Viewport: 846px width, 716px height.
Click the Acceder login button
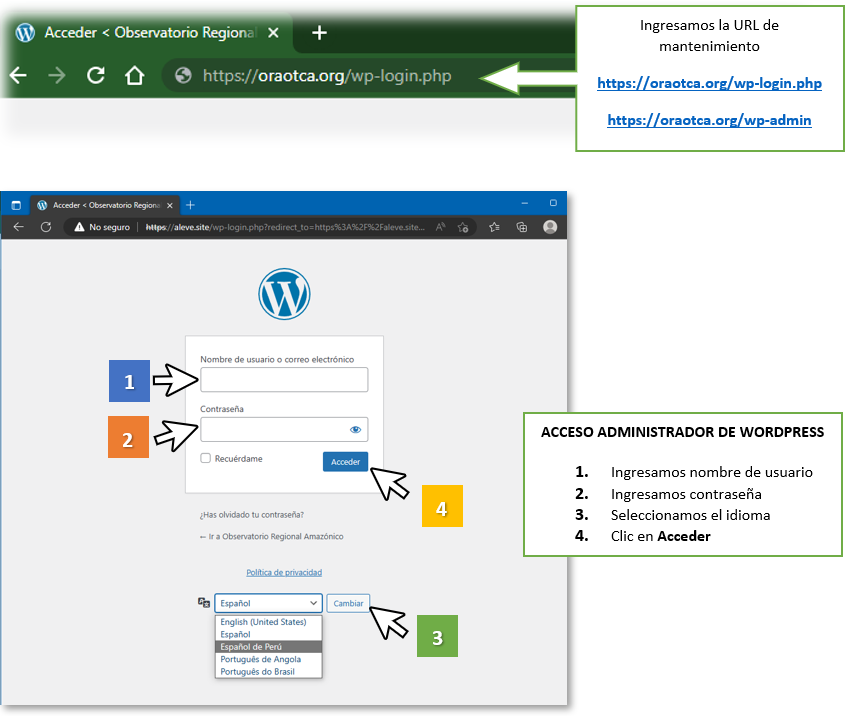[345, 462]
